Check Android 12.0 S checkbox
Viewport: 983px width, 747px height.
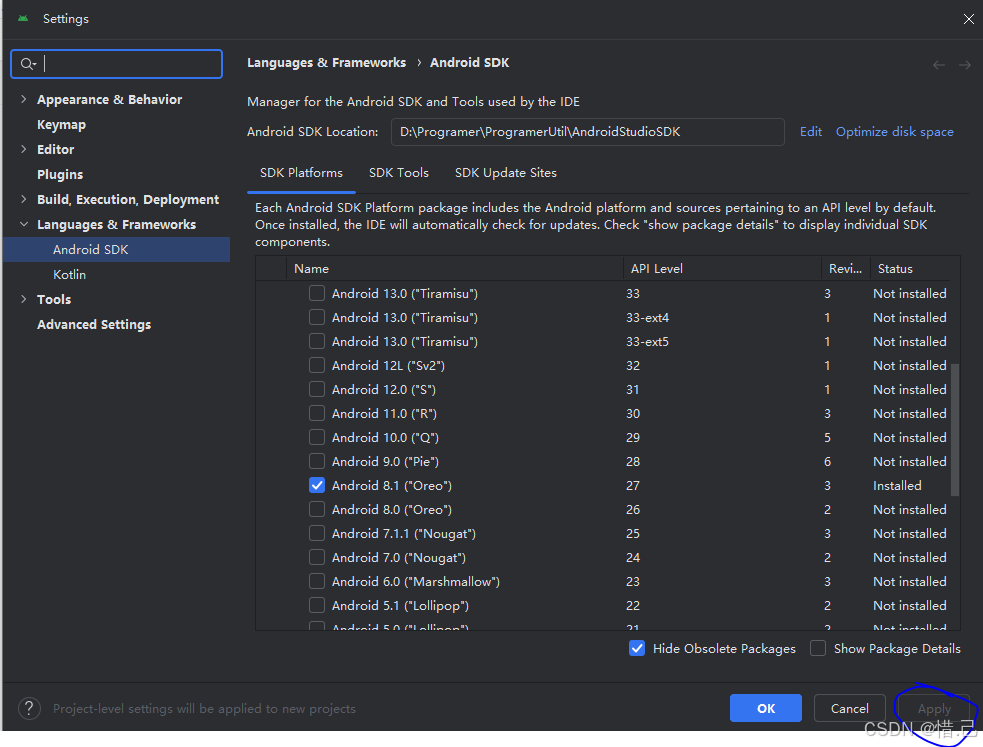click(x=317, y=390)
